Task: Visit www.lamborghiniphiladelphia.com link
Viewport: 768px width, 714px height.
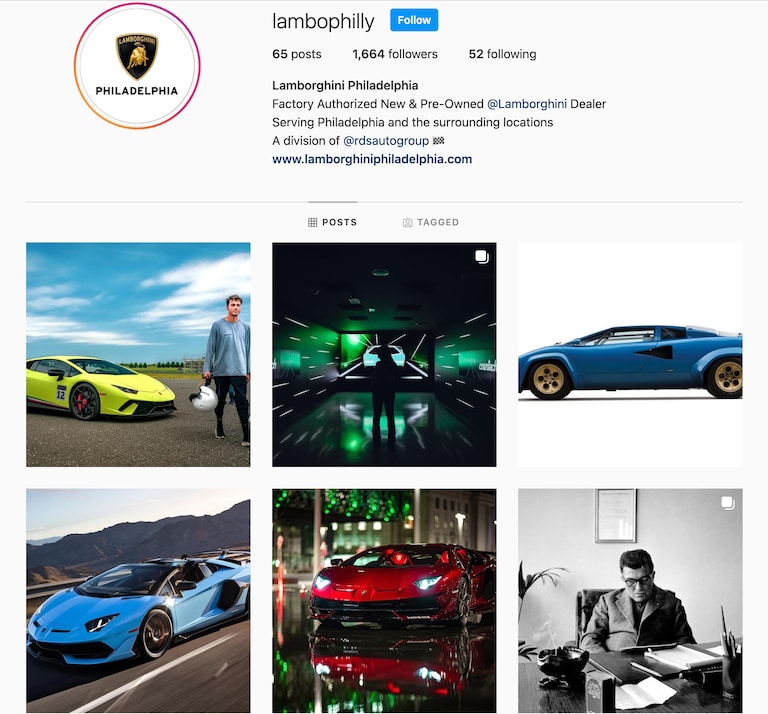Action: click(372, 159)
